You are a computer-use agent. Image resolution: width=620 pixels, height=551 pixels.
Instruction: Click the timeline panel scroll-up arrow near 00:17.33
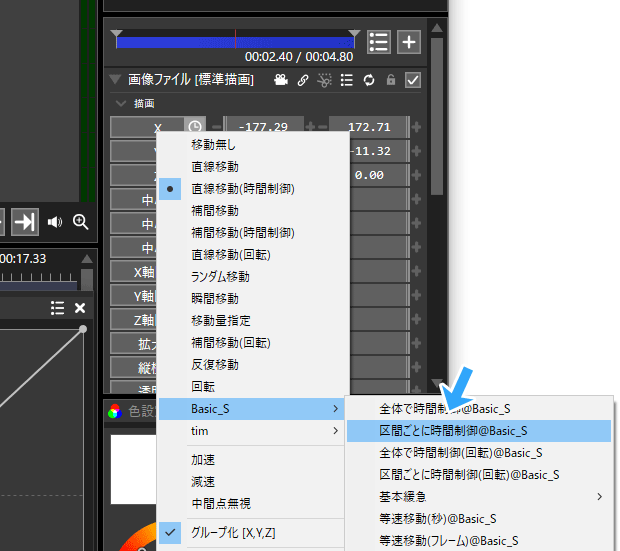point(87,259)
